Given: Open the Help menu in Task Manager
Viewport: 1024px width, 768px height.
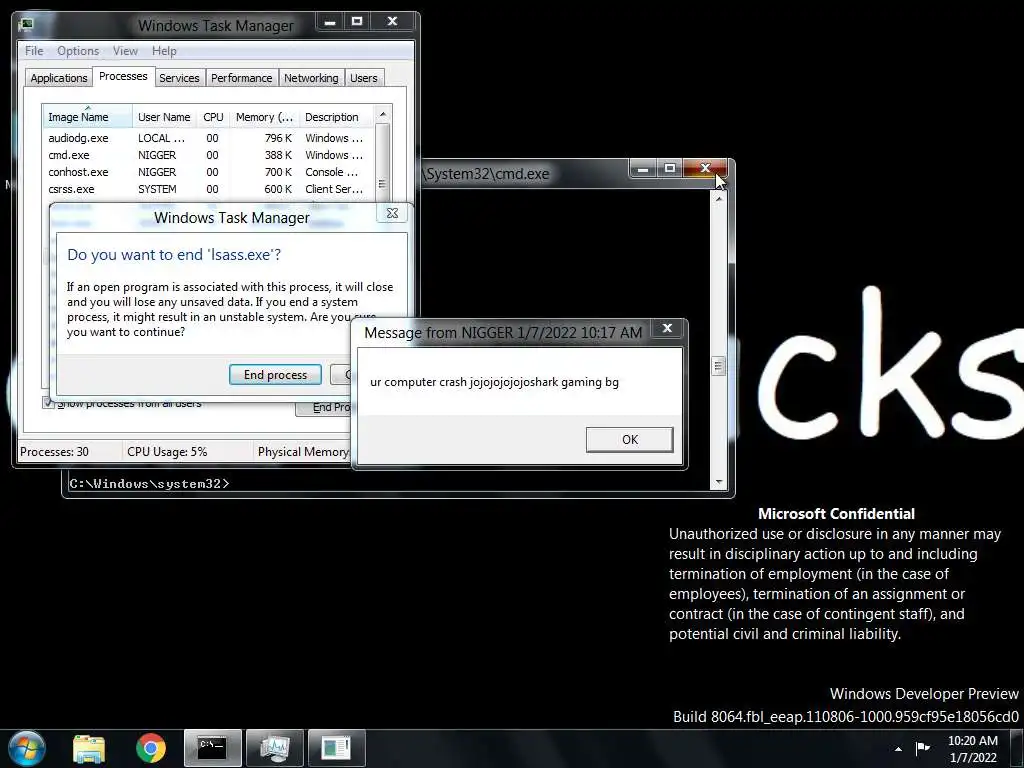Looking at the screenshot, I should (x=164, y=51).
